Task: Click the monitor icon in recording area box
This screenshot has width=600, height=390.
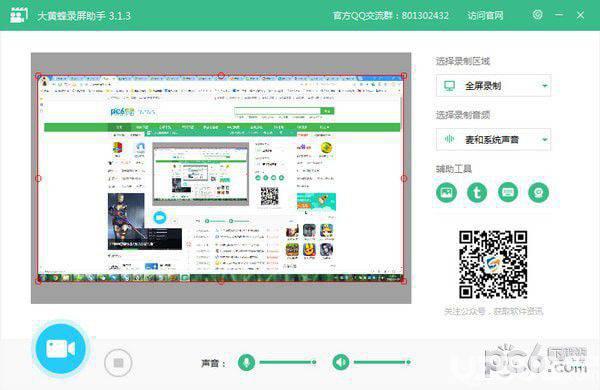Action: (x=450, y=86)
